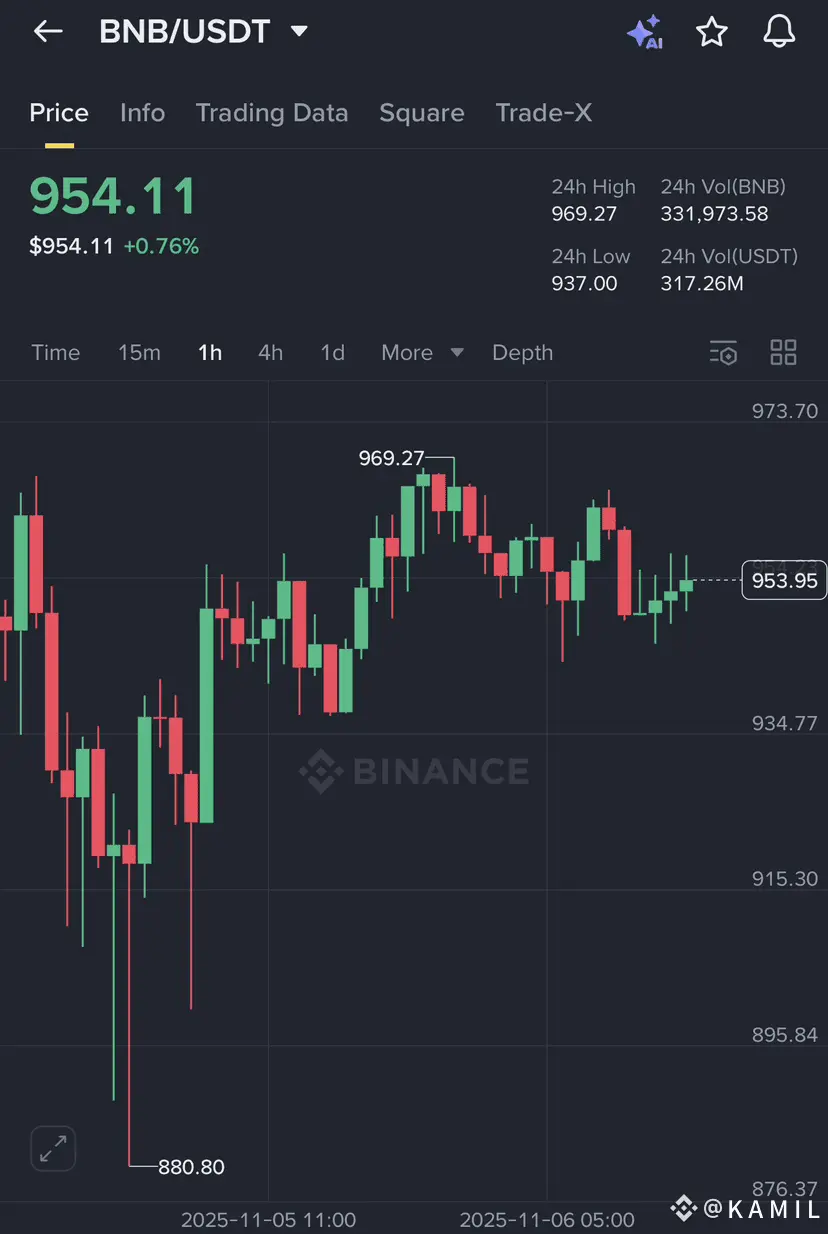
Task: Open the AI sparkle assistant icon
Action: pyautogui.click(x=644, y=32)
